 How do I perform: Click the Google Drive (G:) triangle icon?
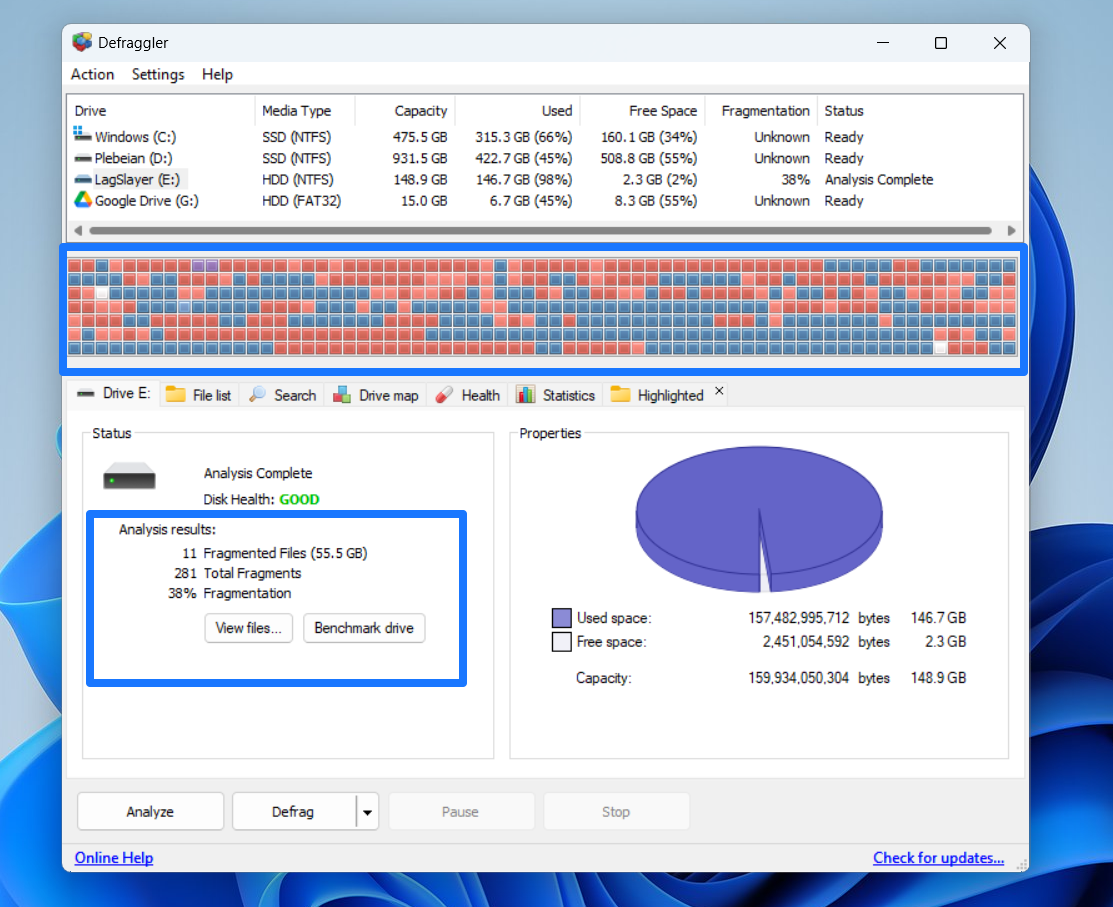click(81, 200)
